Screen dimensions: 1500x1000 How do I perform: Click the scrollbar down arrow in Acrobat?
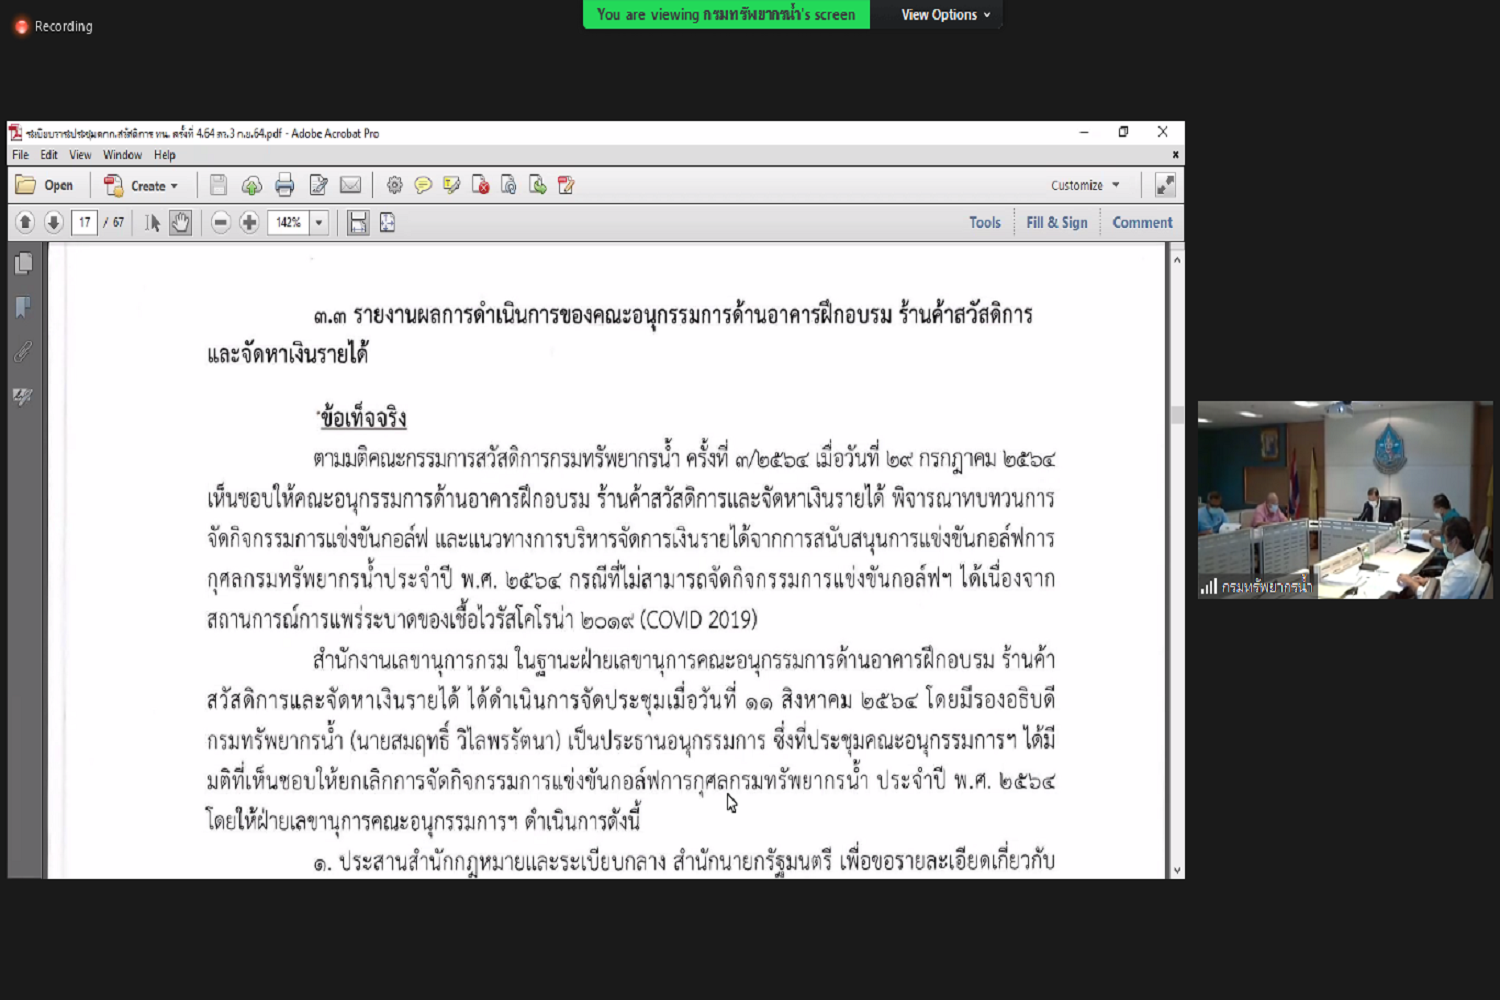(x=1177, y=871)
